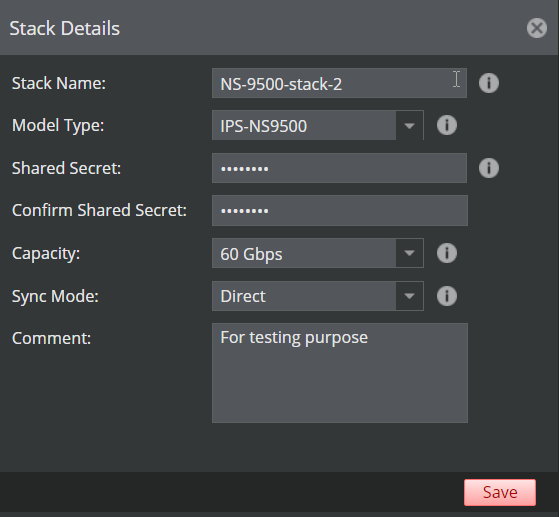Click the Model Type label
The height and width of the screenshot is (517, 559).
58,126
